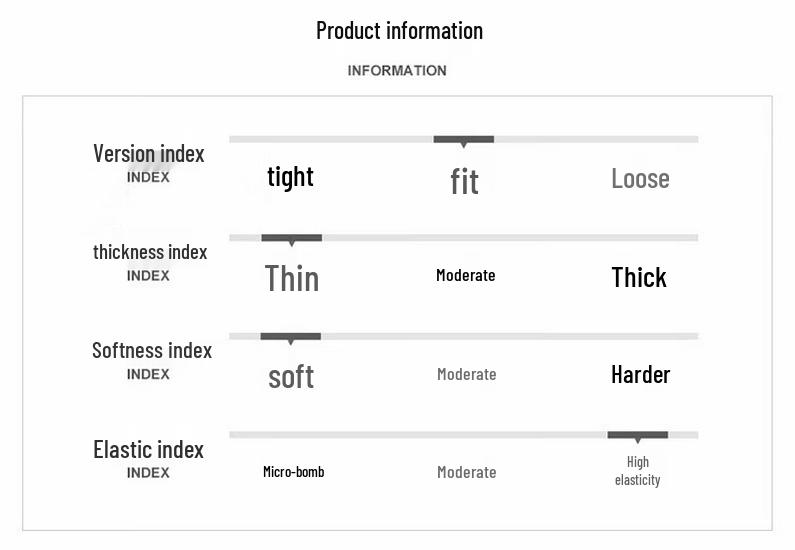The width and height of the screenshot is (795, 550).
Task: Pick the 'Harder' softness label
Action: (640, 374)
